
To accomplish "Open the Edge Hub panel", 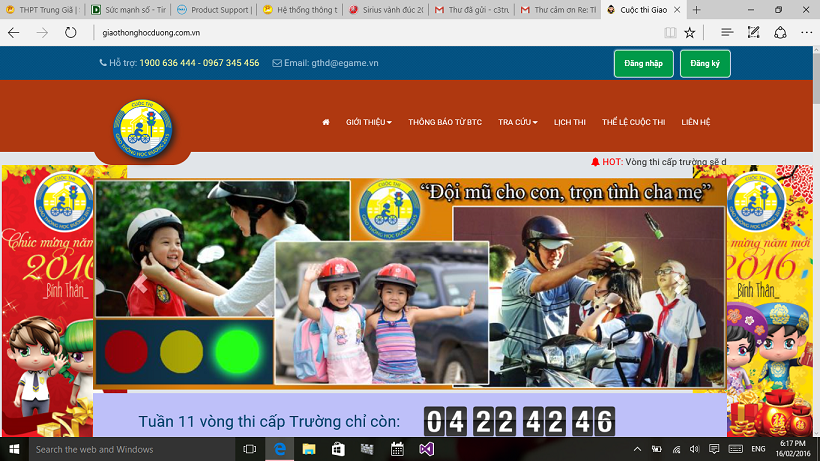I will [727, 32].
